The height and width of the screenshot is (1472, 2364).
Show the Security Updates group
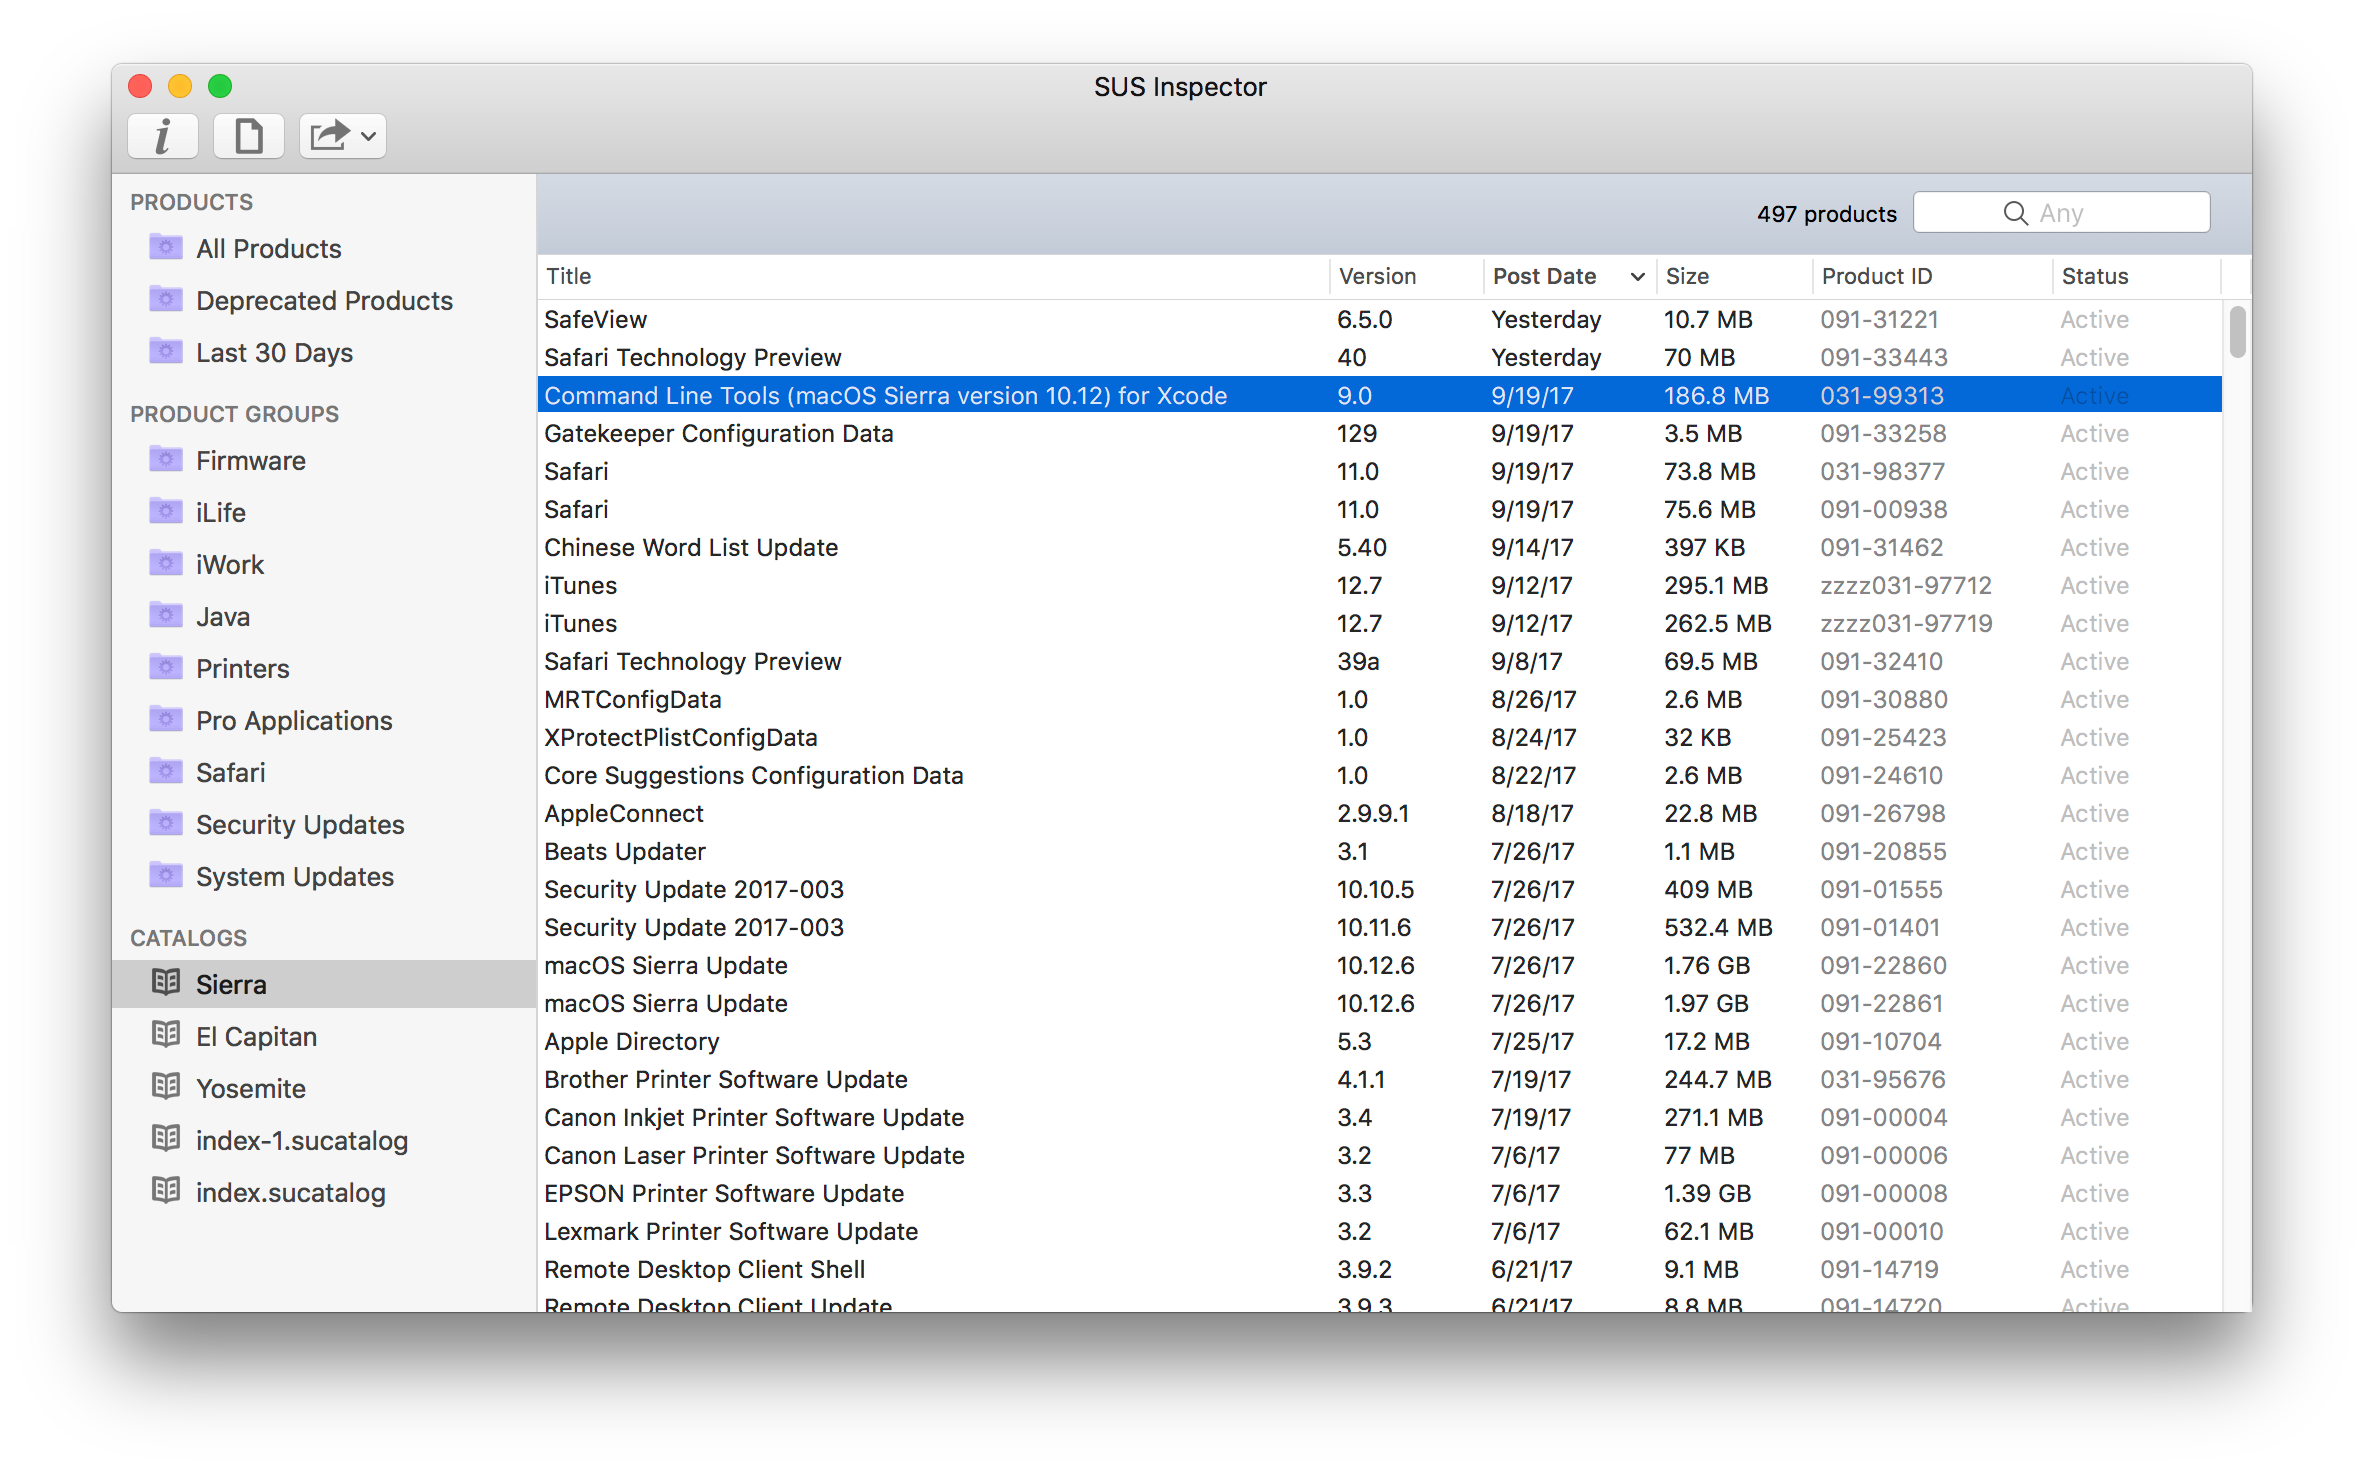click(x=300, y=824)
